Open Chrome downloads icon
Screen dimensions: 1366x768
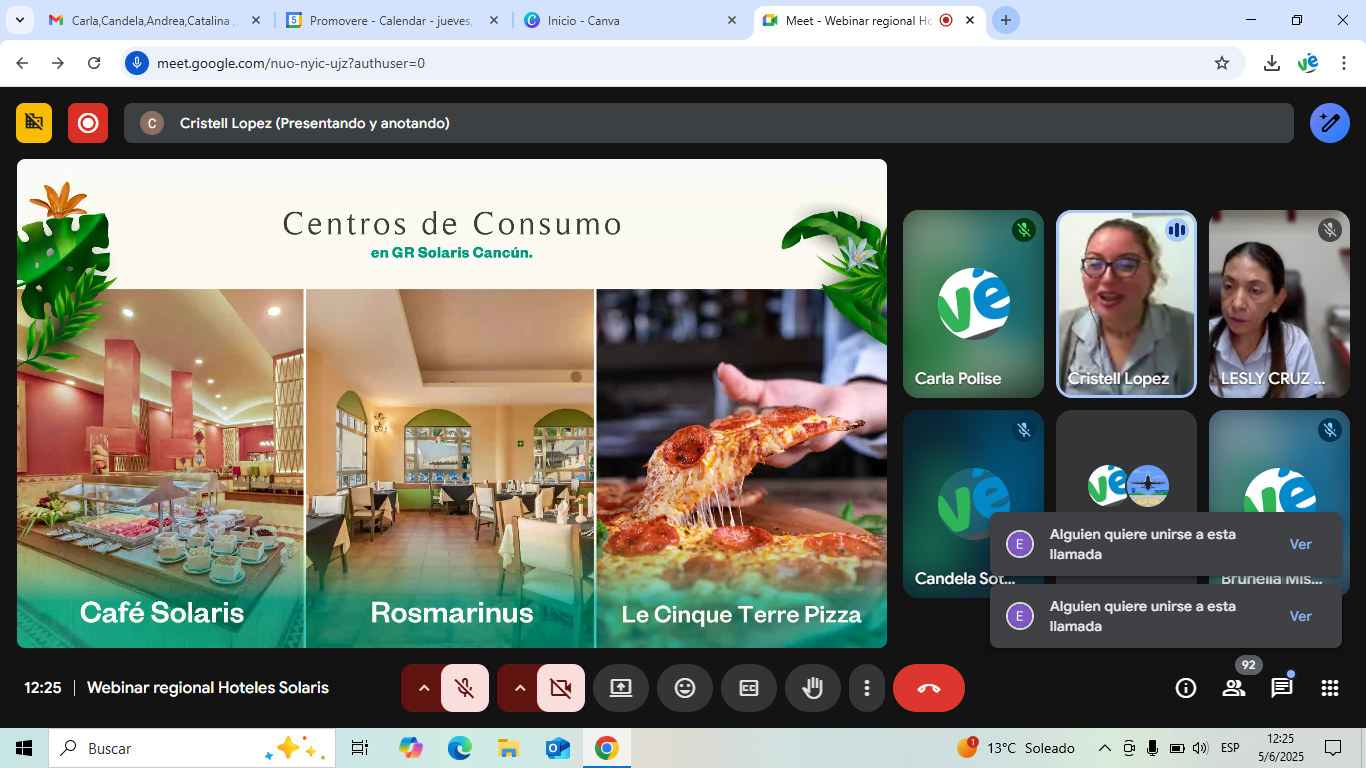[1272, 63]
